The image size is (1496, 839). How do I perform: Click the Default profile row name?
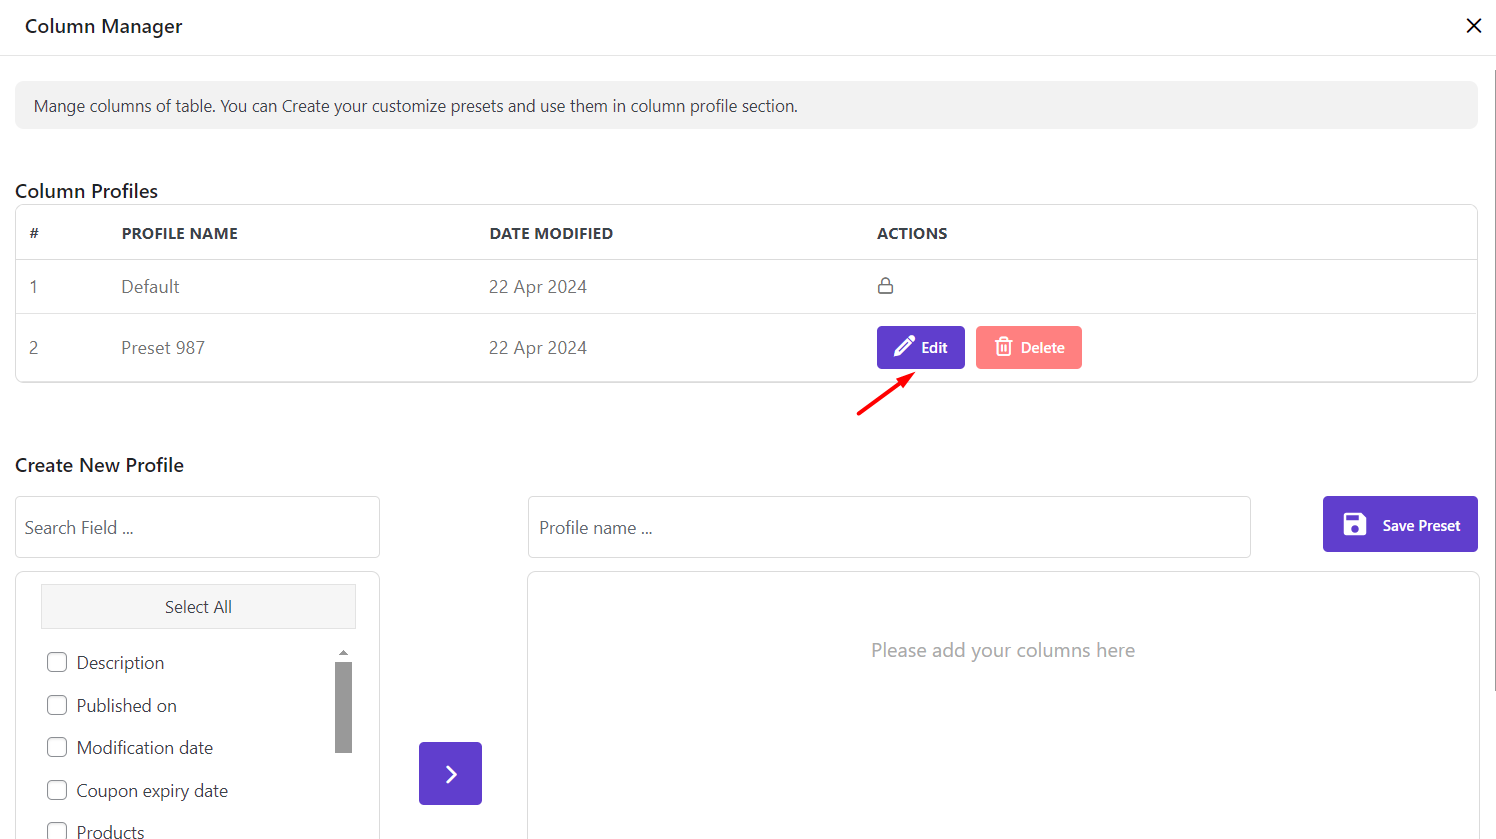pos(150,287)
